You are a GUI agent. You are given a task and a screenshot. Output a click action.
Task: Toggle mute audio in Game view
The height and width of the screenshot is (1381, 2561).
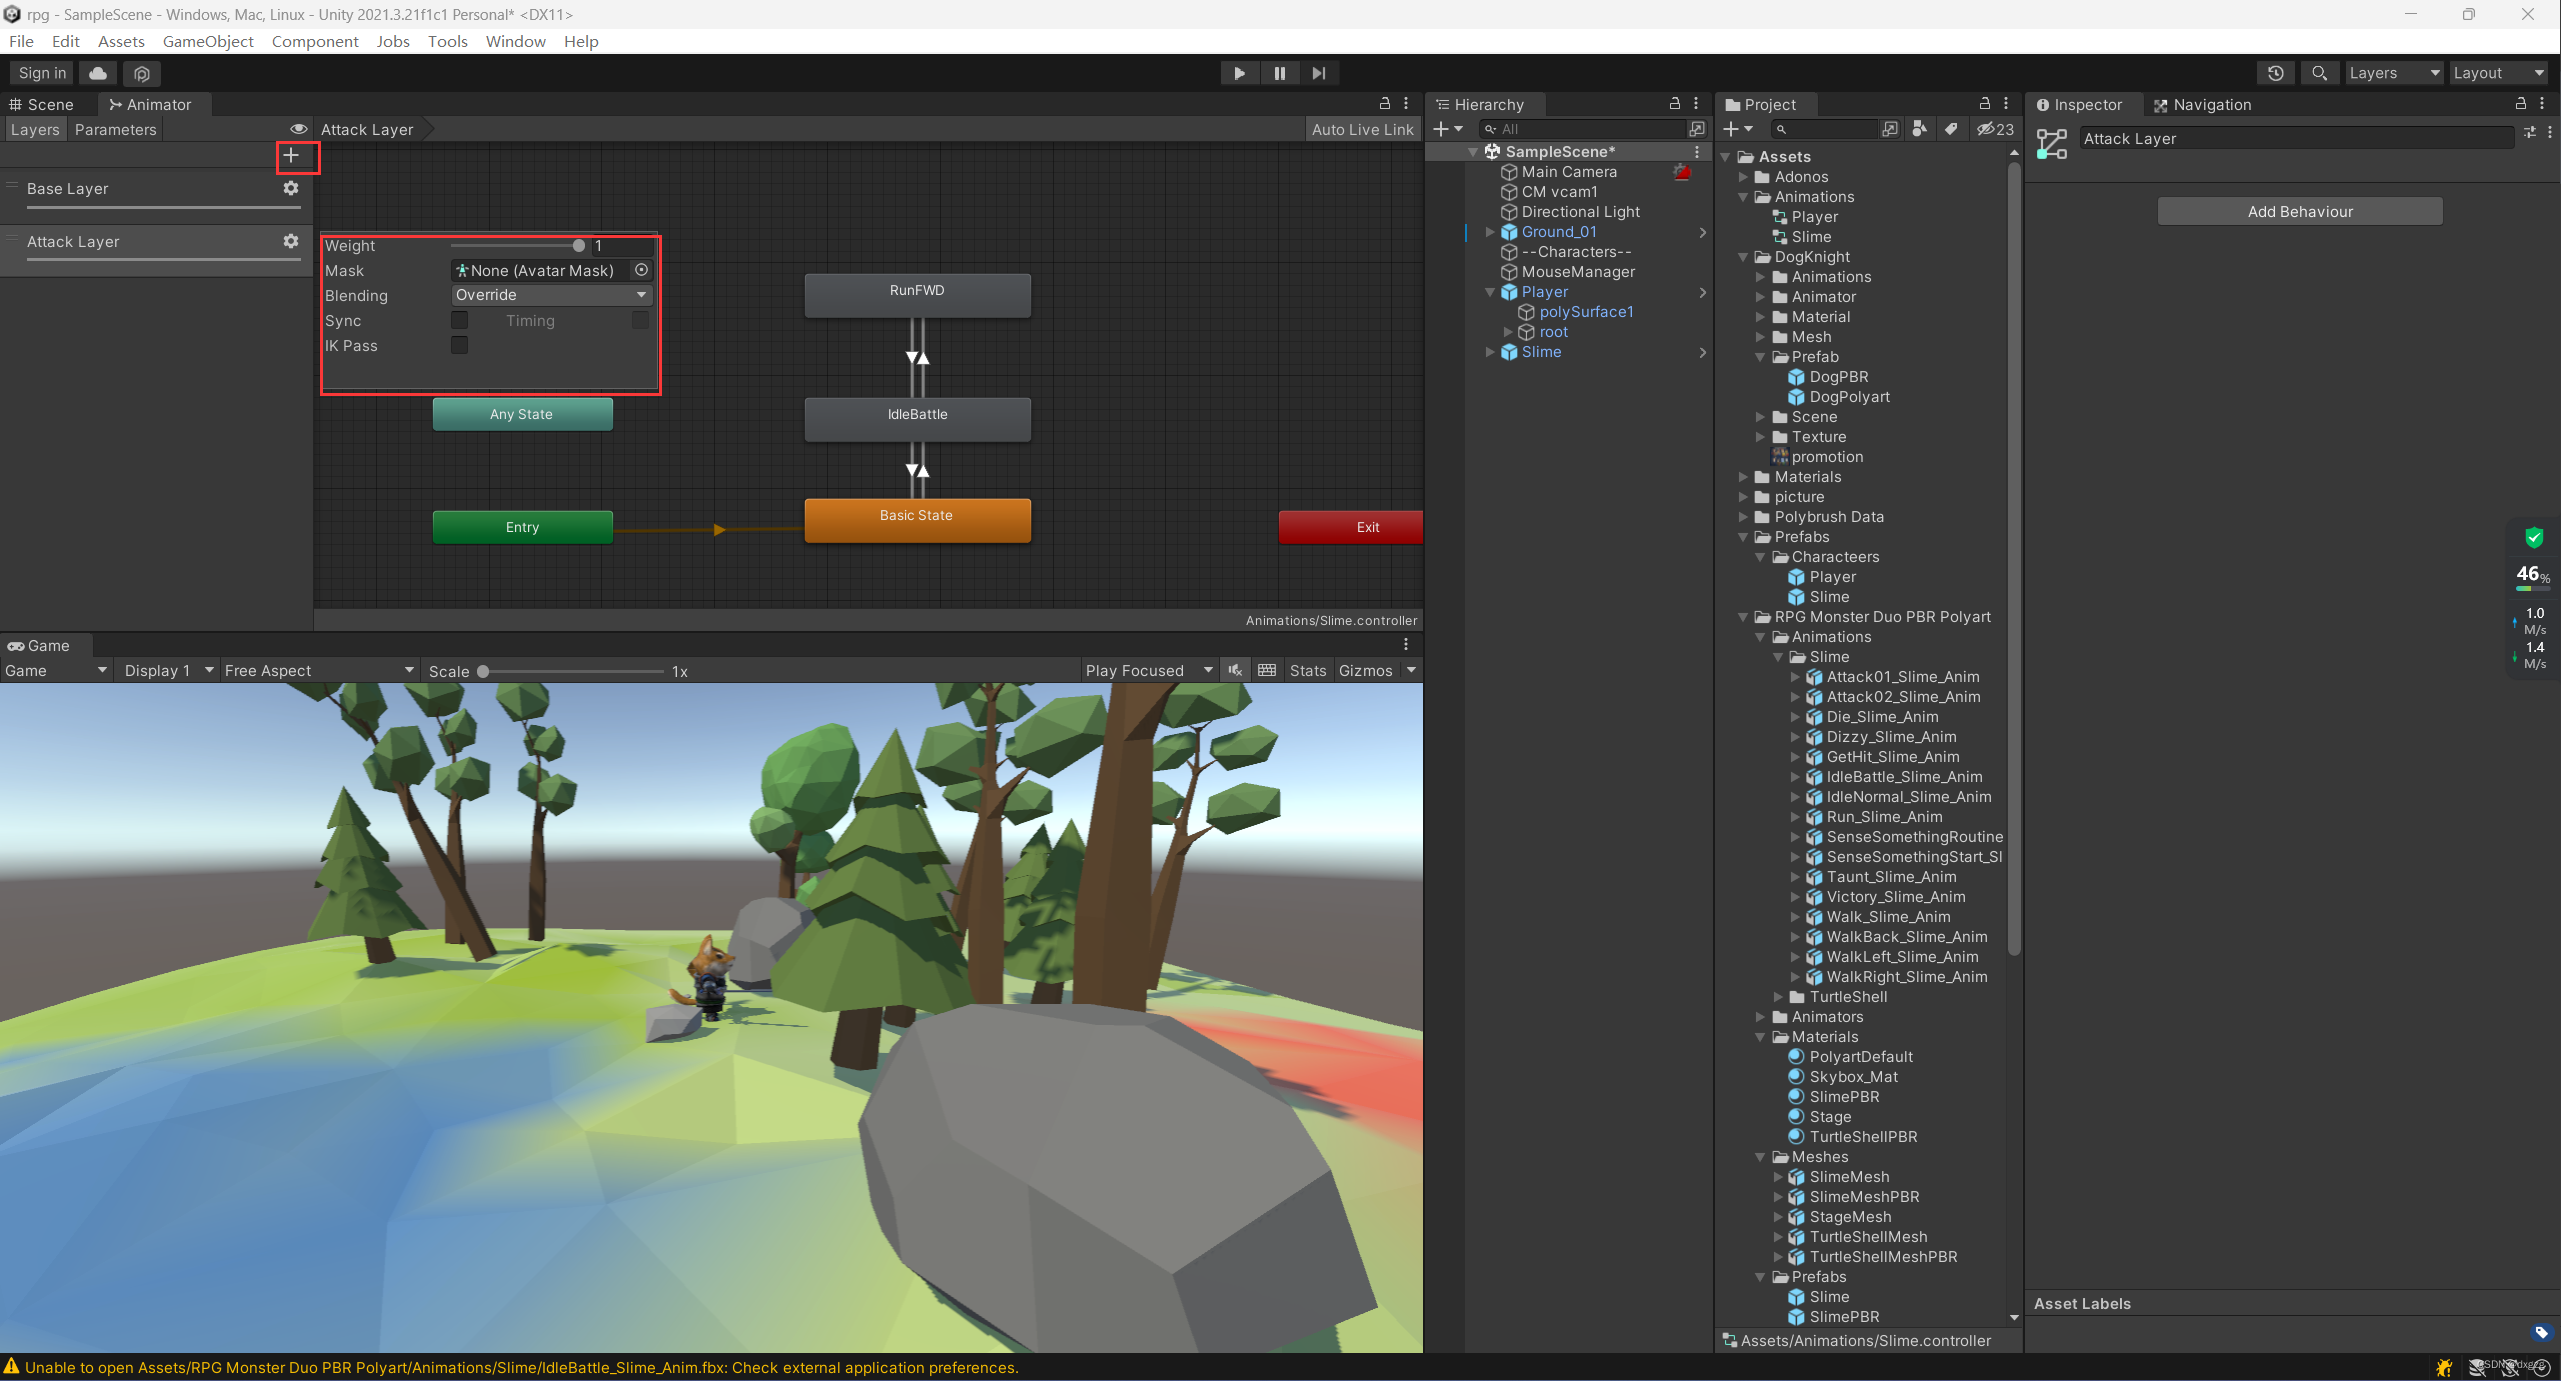coord(1236,671)
